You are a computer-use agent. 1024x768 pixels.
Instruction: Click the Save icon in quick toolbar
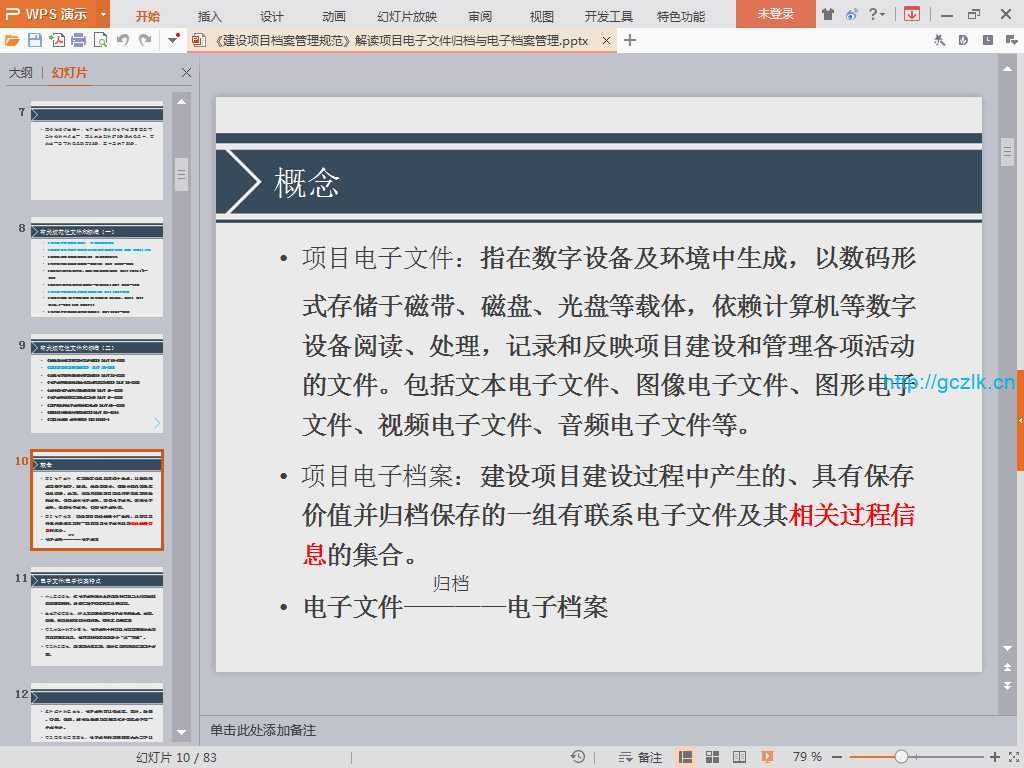pyautogui.click(x=35, y=40)
